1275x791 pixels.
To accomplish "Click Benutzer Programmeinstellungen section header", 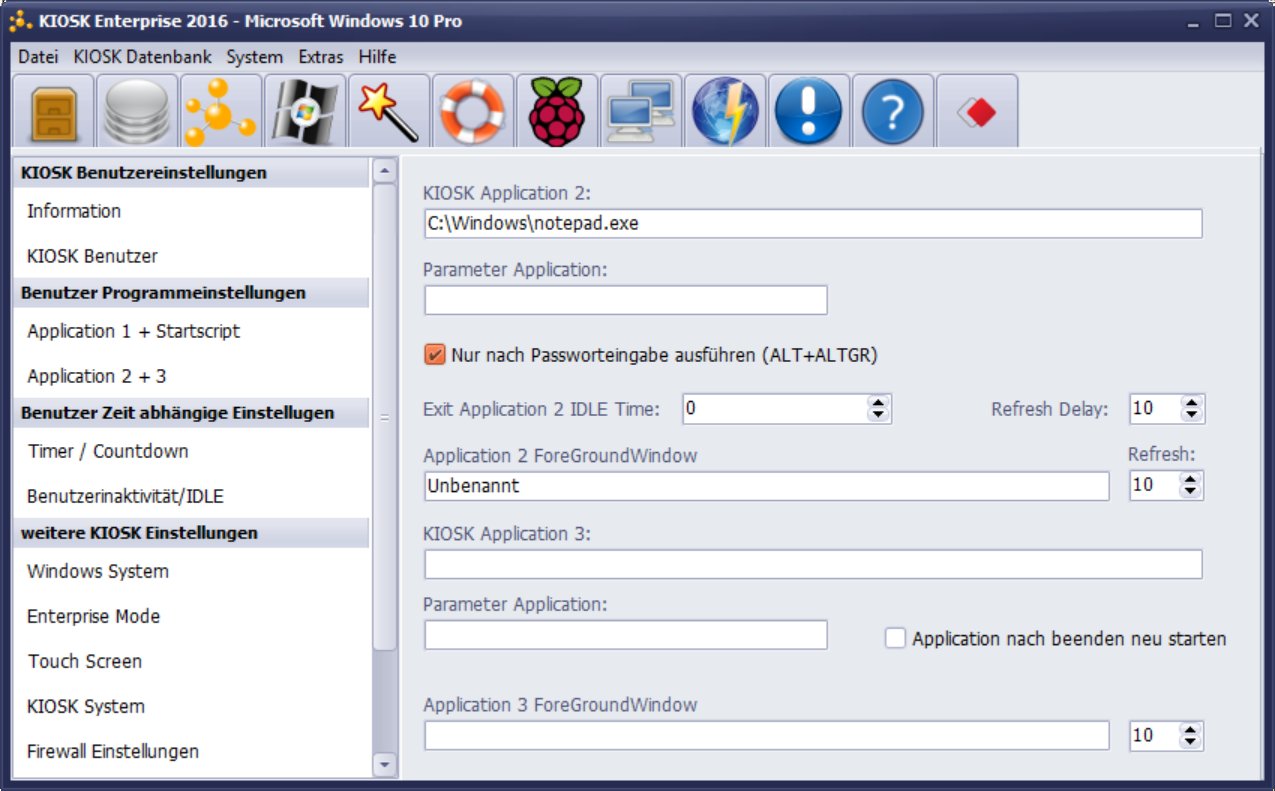I will tap(190, 293).
